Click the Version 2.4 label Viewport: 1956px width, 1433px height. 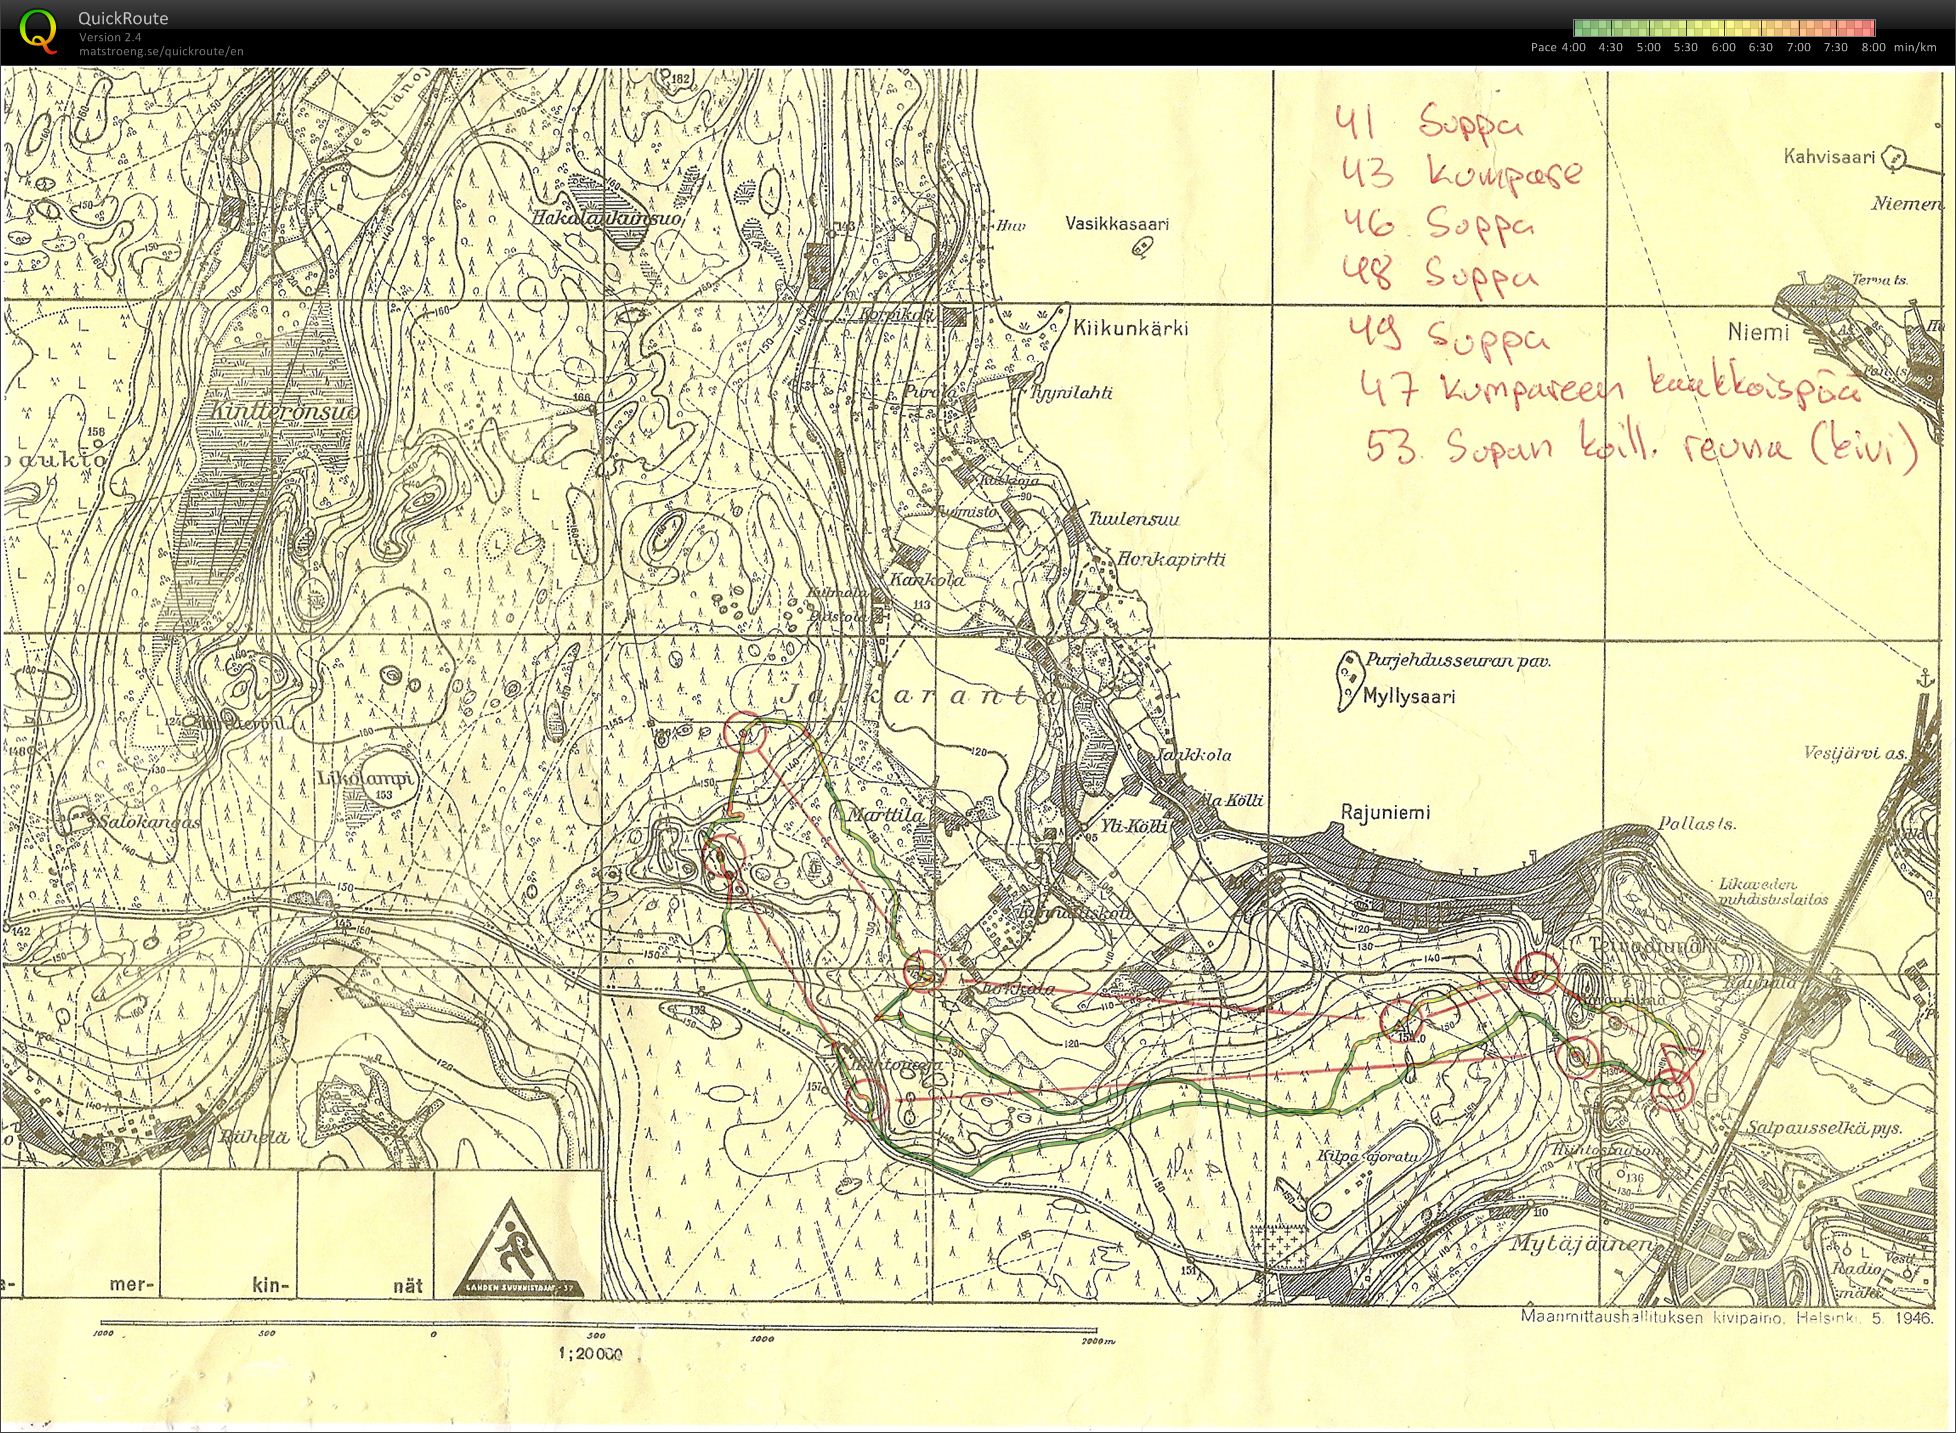coord(110,37)
